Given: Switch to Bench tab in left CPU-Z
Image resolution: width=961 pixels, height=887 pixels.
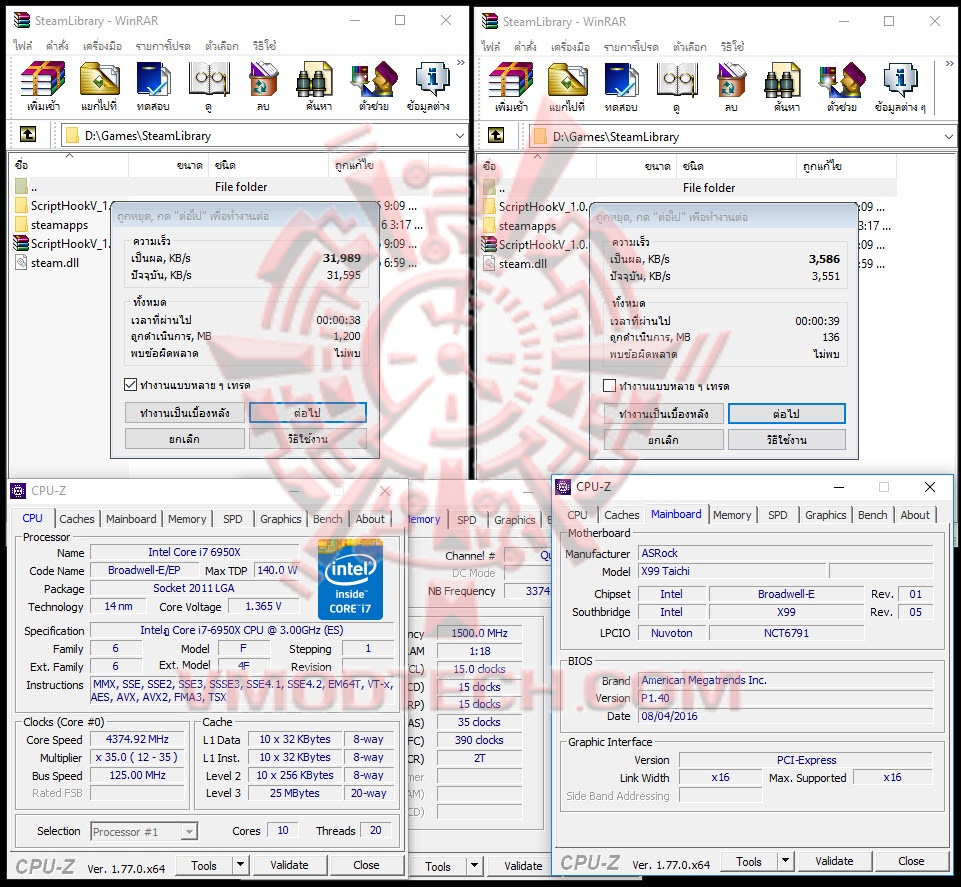Looking at the screenshot, I should click(328, 519).
